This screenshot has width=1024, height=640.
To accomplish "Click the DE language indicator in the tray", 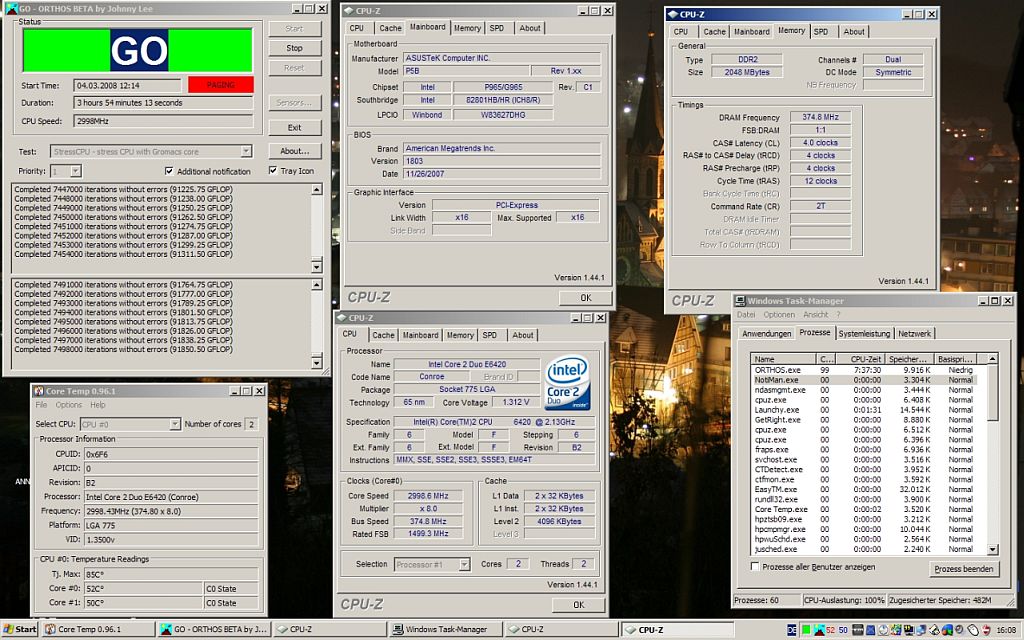I will pos(792,630).
